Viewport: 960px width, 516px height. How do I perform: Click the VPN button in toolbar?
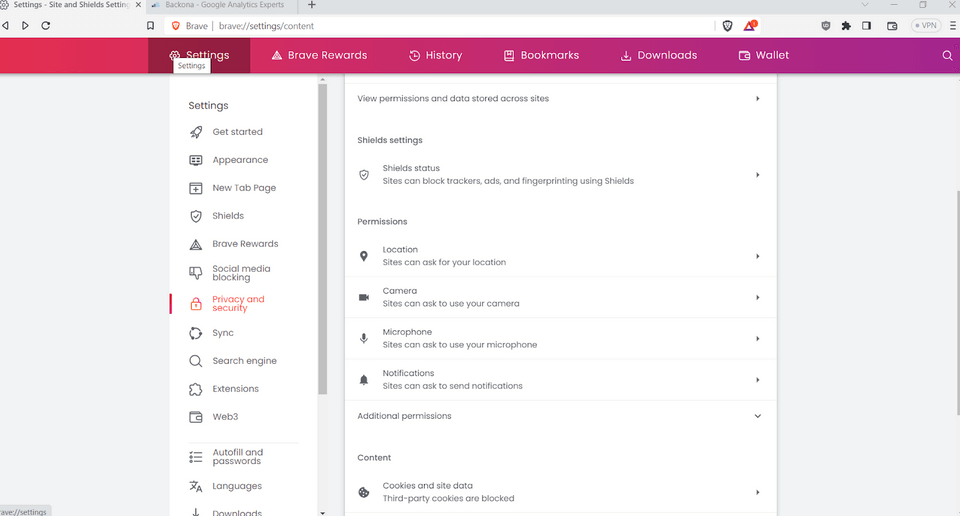(x=924, y=26)
